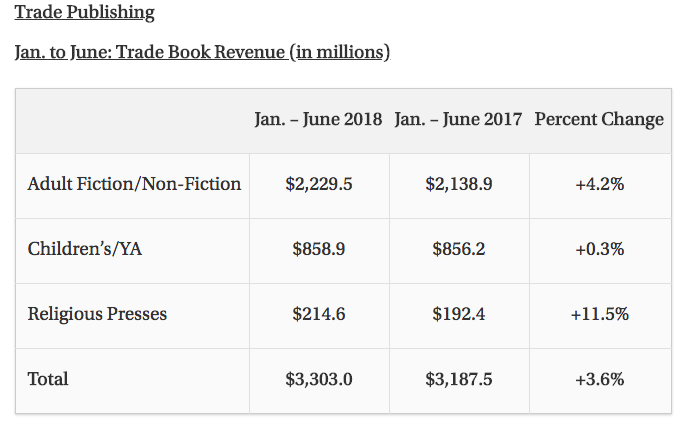Click the $858.9 Children's/YA 2018 value
The image size is (688, 430).
(x=319, y=249)
